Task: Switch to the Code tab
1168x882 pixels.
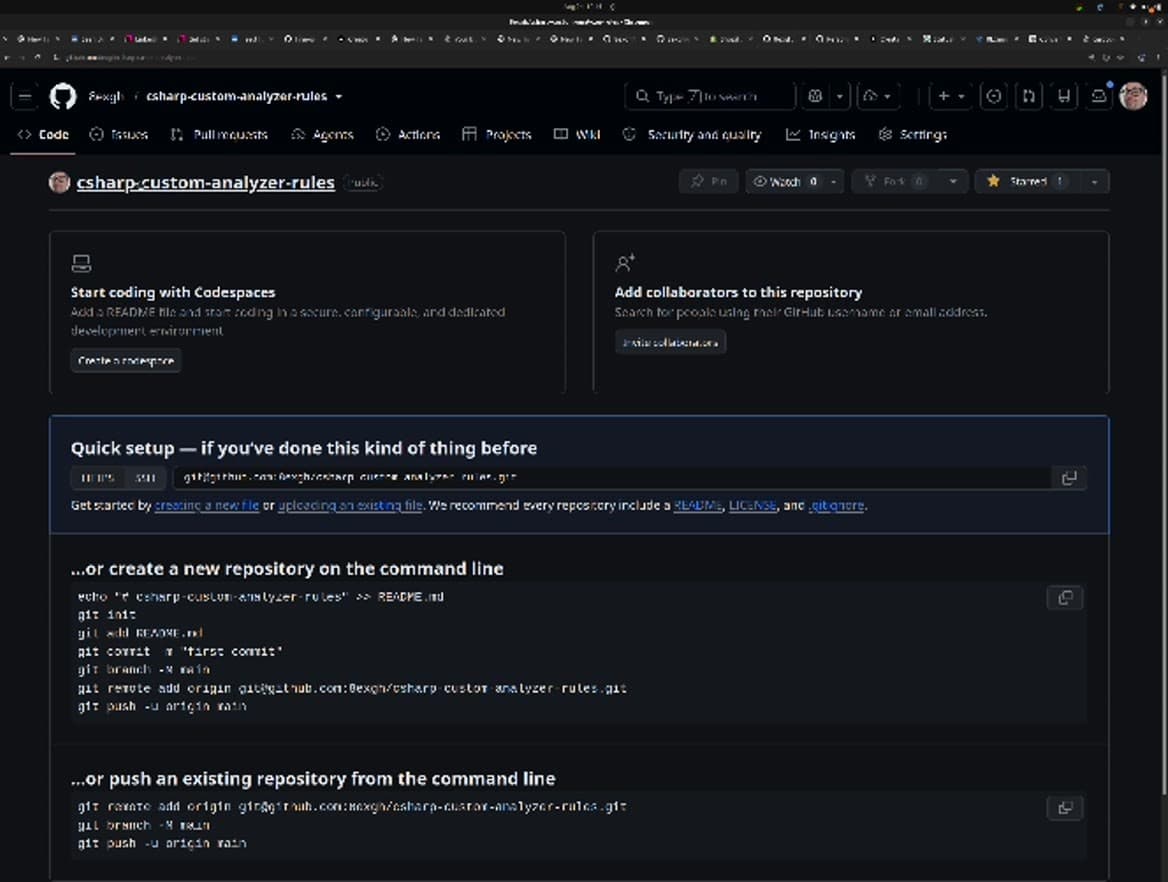Action: click(43, 135)
